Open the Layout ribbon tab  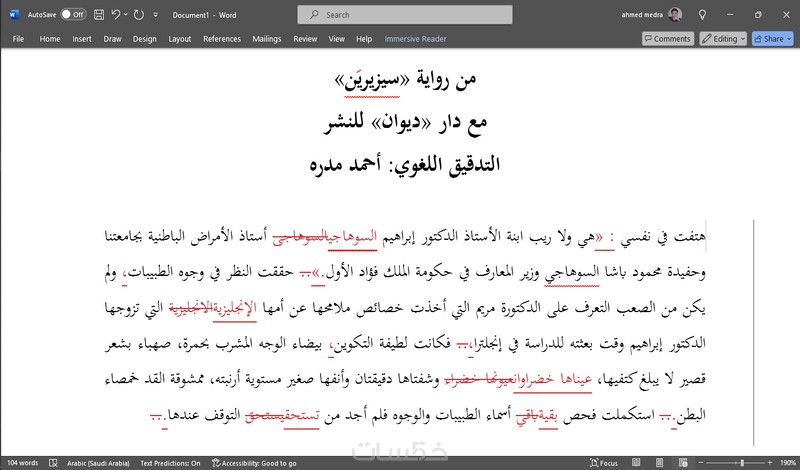[x=180, y=39]
